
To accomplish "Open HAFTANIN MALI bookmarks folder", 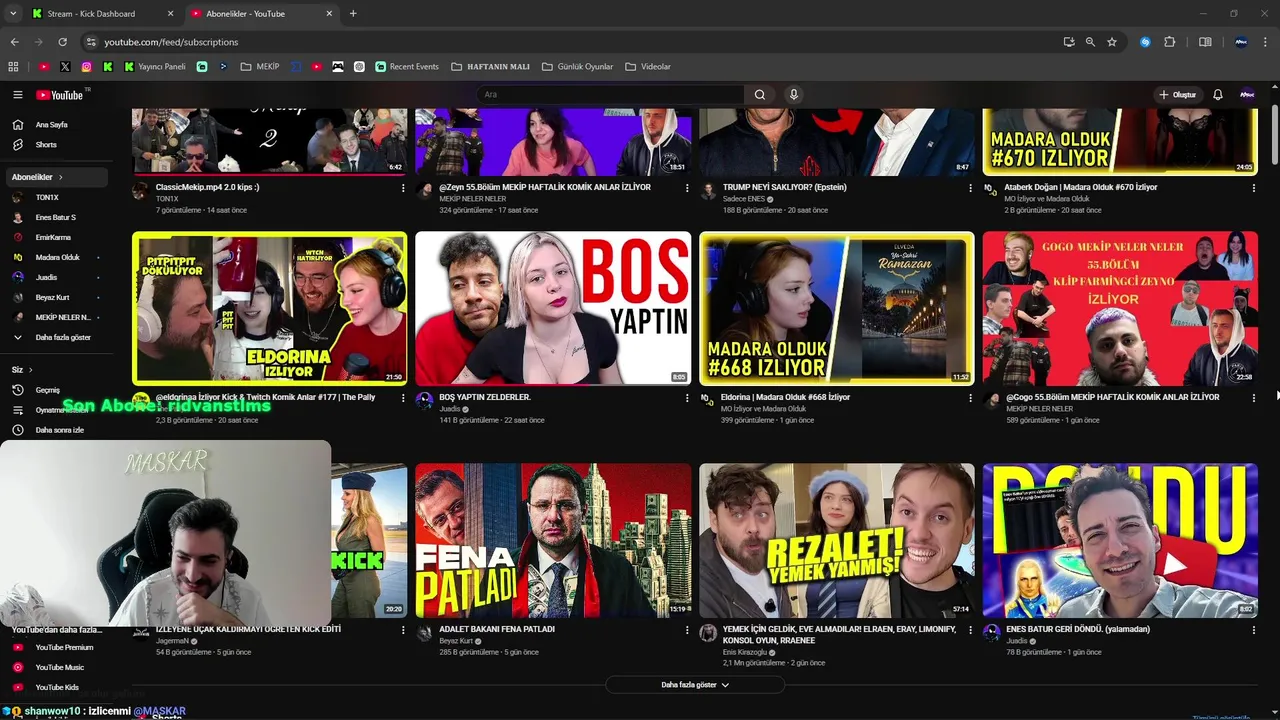I will click(491, 67).
